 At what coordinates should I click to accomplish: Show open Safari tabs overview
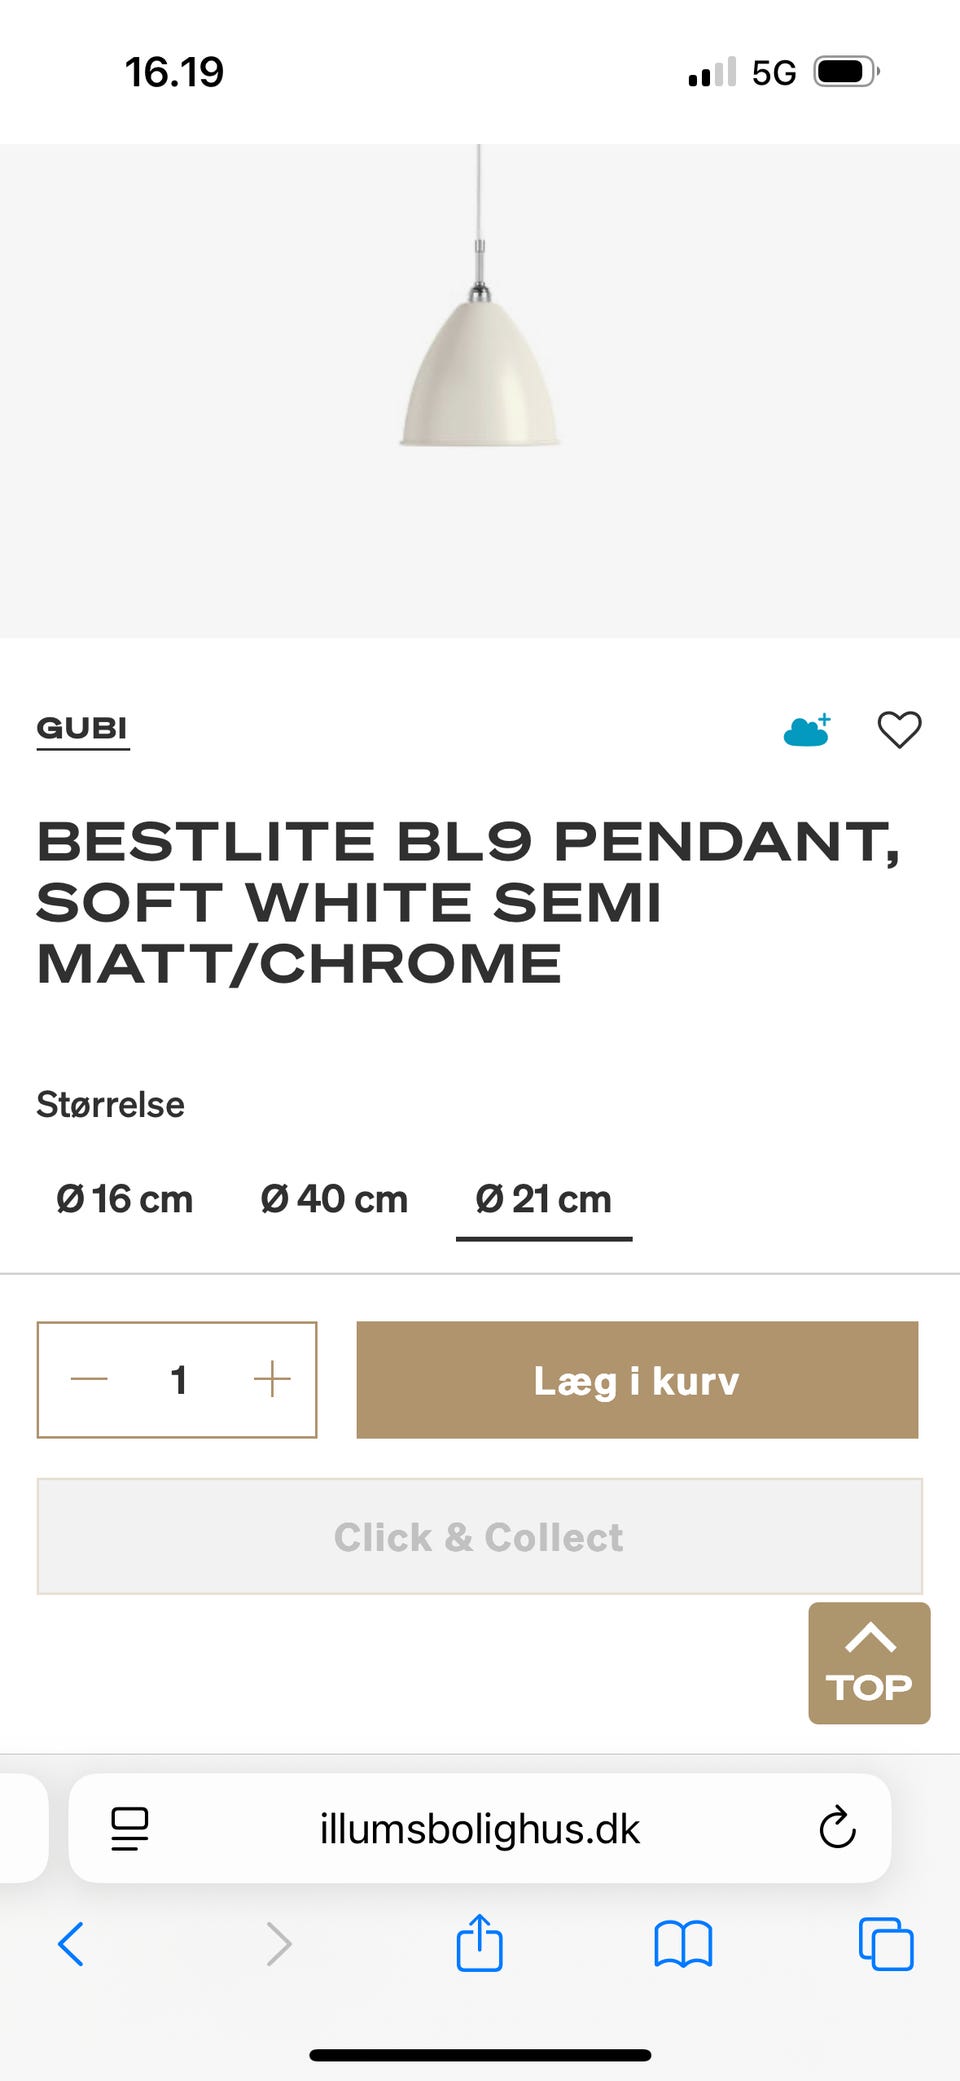(886, 1944)
